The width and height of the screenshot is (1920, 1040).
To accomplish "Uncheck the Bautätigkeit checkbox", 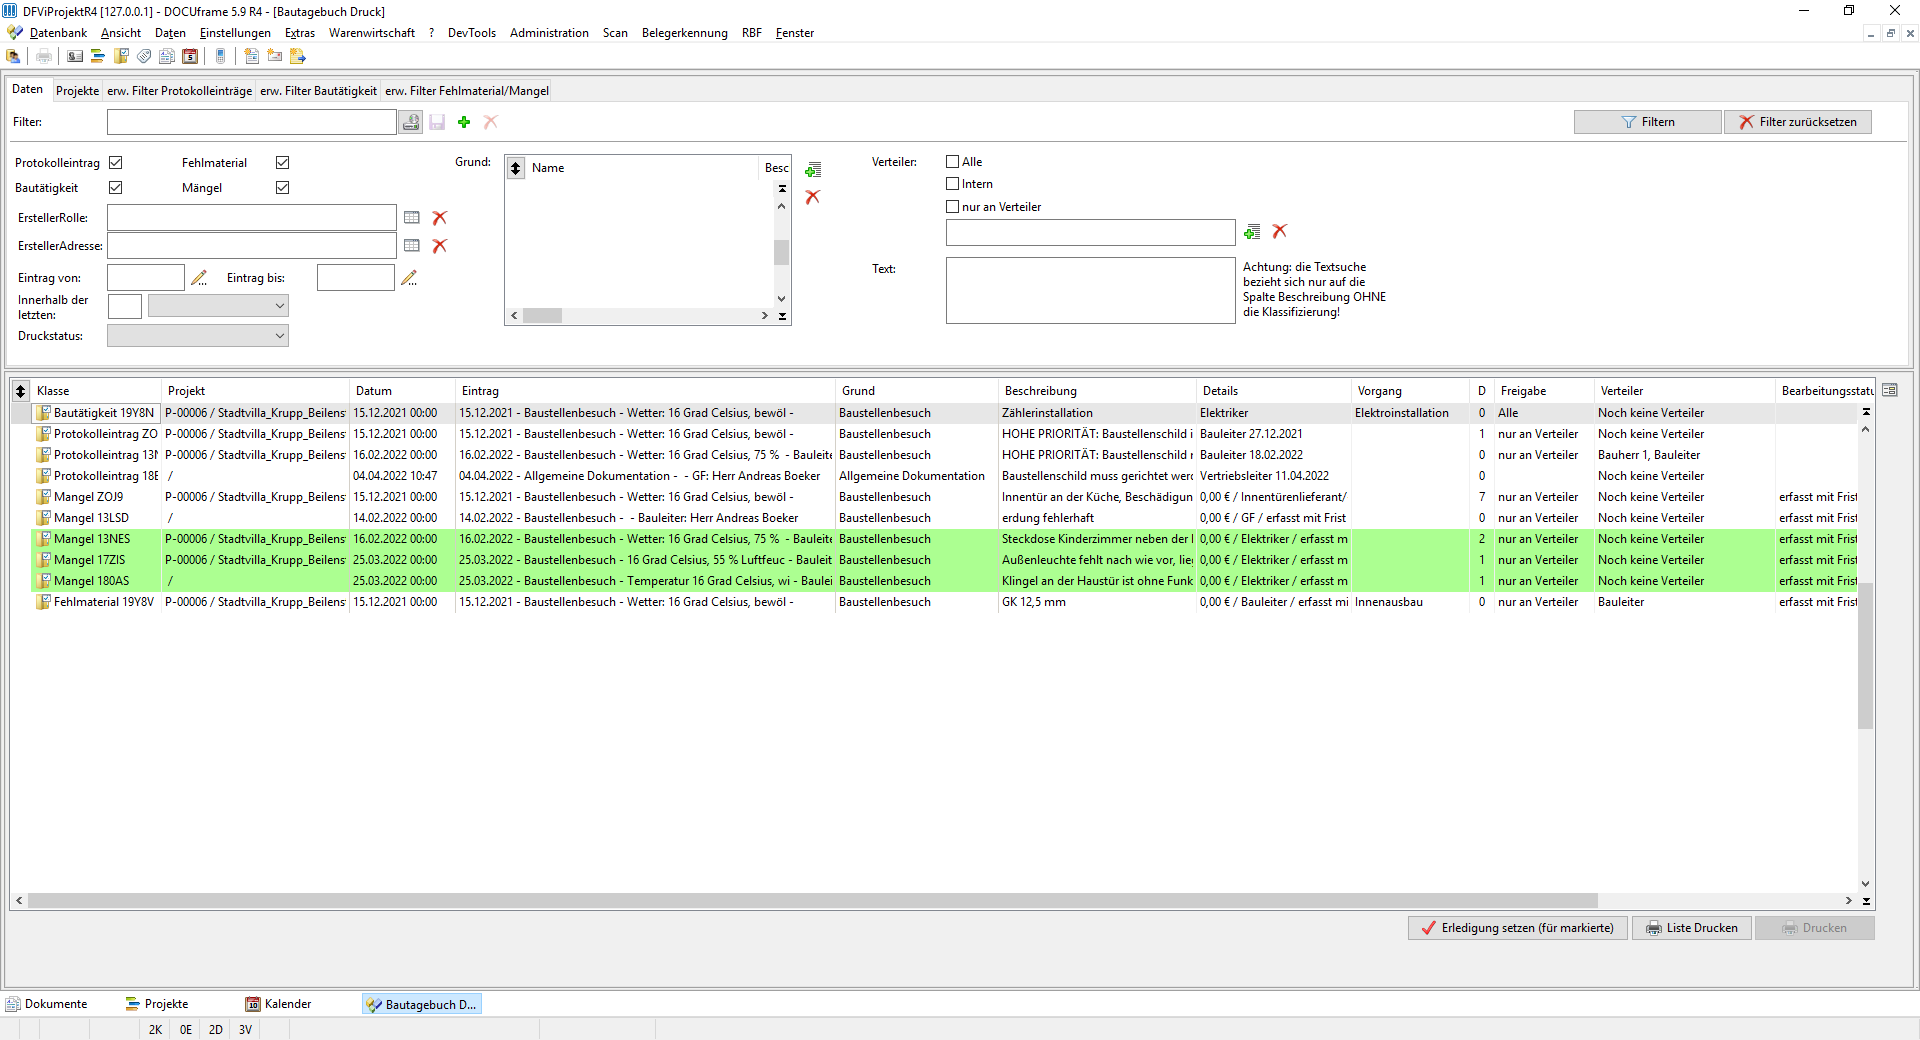I will [x=115, y=187].
